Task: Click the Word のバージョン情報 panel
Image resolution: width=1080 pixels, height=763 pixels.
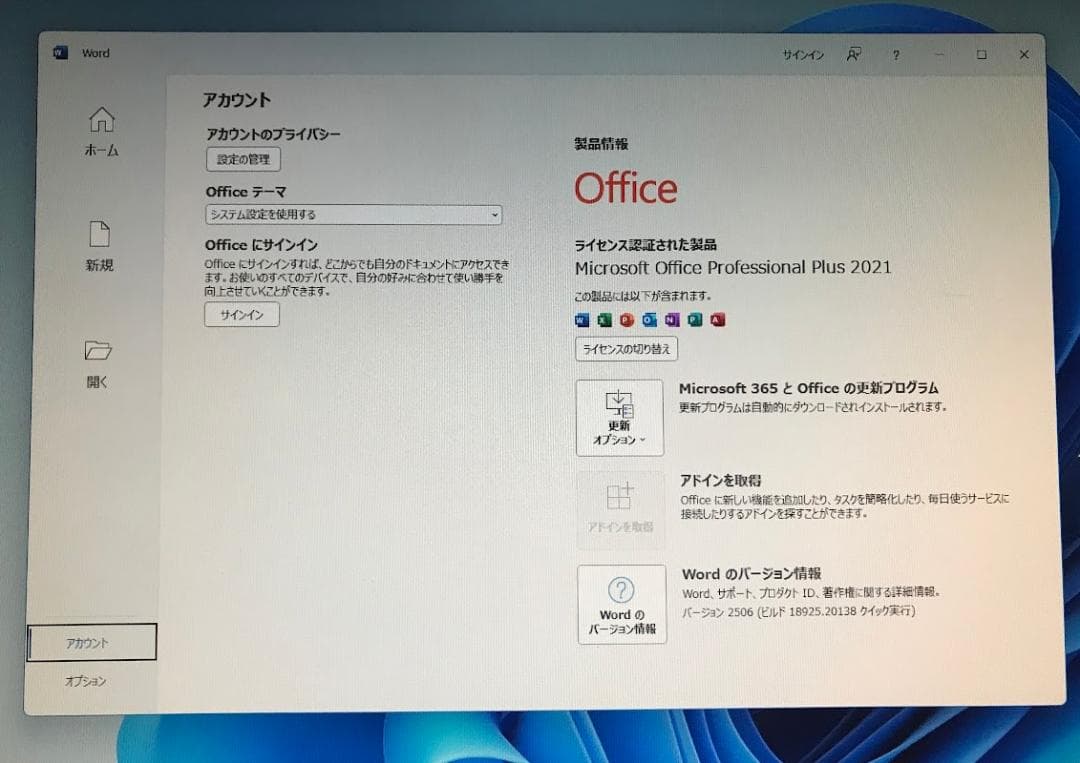Action: pos(621,604)
